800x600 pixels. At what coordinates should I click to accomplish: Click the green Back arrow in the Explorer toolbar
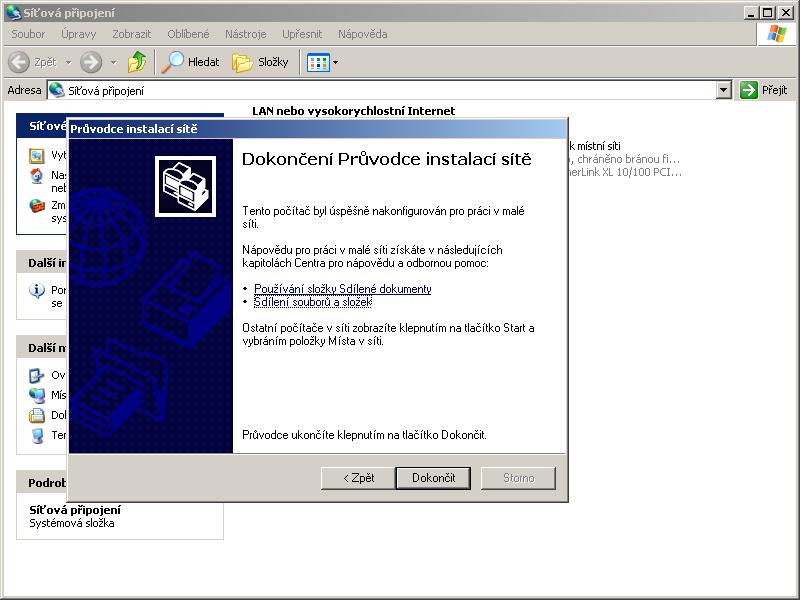[x=19, y=62]
